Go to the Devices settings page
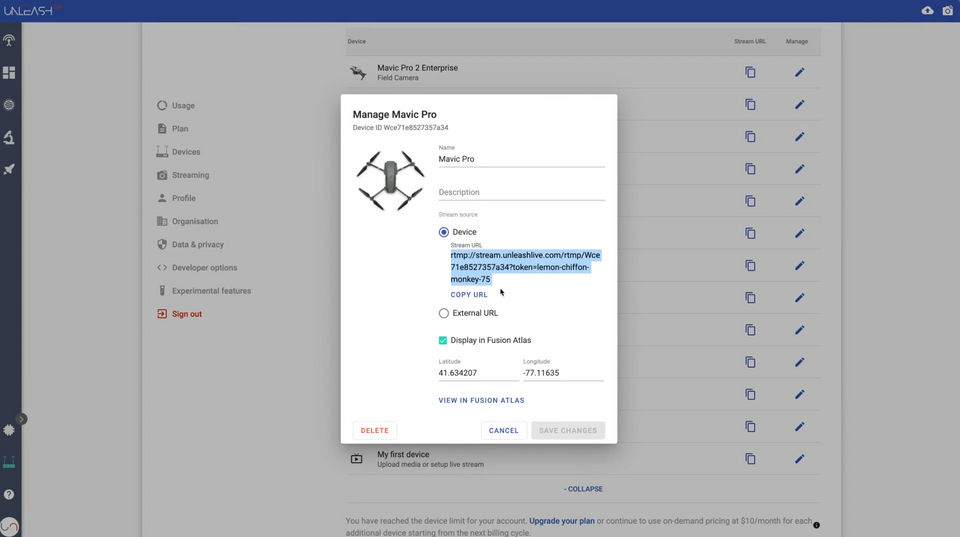Viewport: 960px width, 537px height. [178, 152]
